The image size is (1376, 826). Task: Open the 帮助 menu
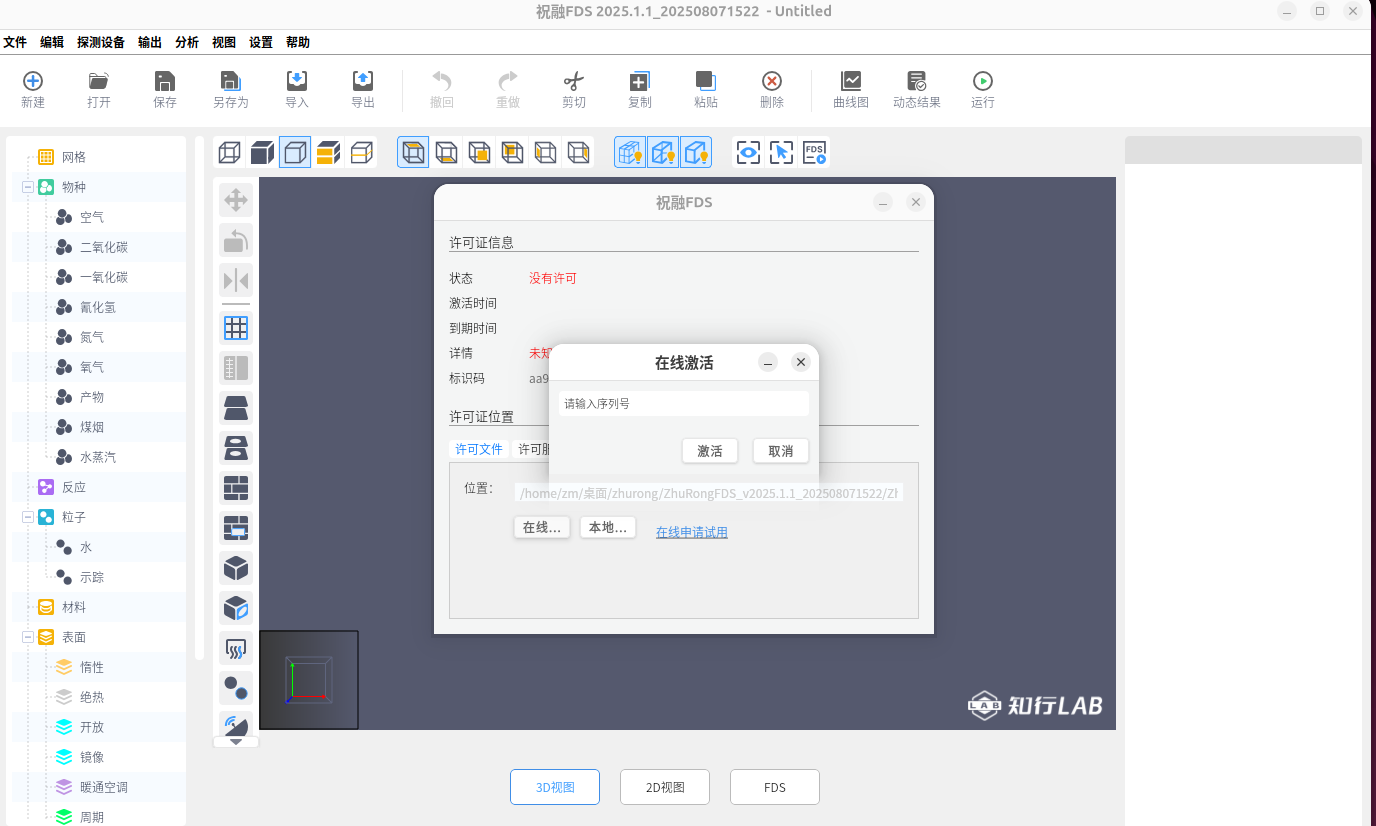click(298, 42)
